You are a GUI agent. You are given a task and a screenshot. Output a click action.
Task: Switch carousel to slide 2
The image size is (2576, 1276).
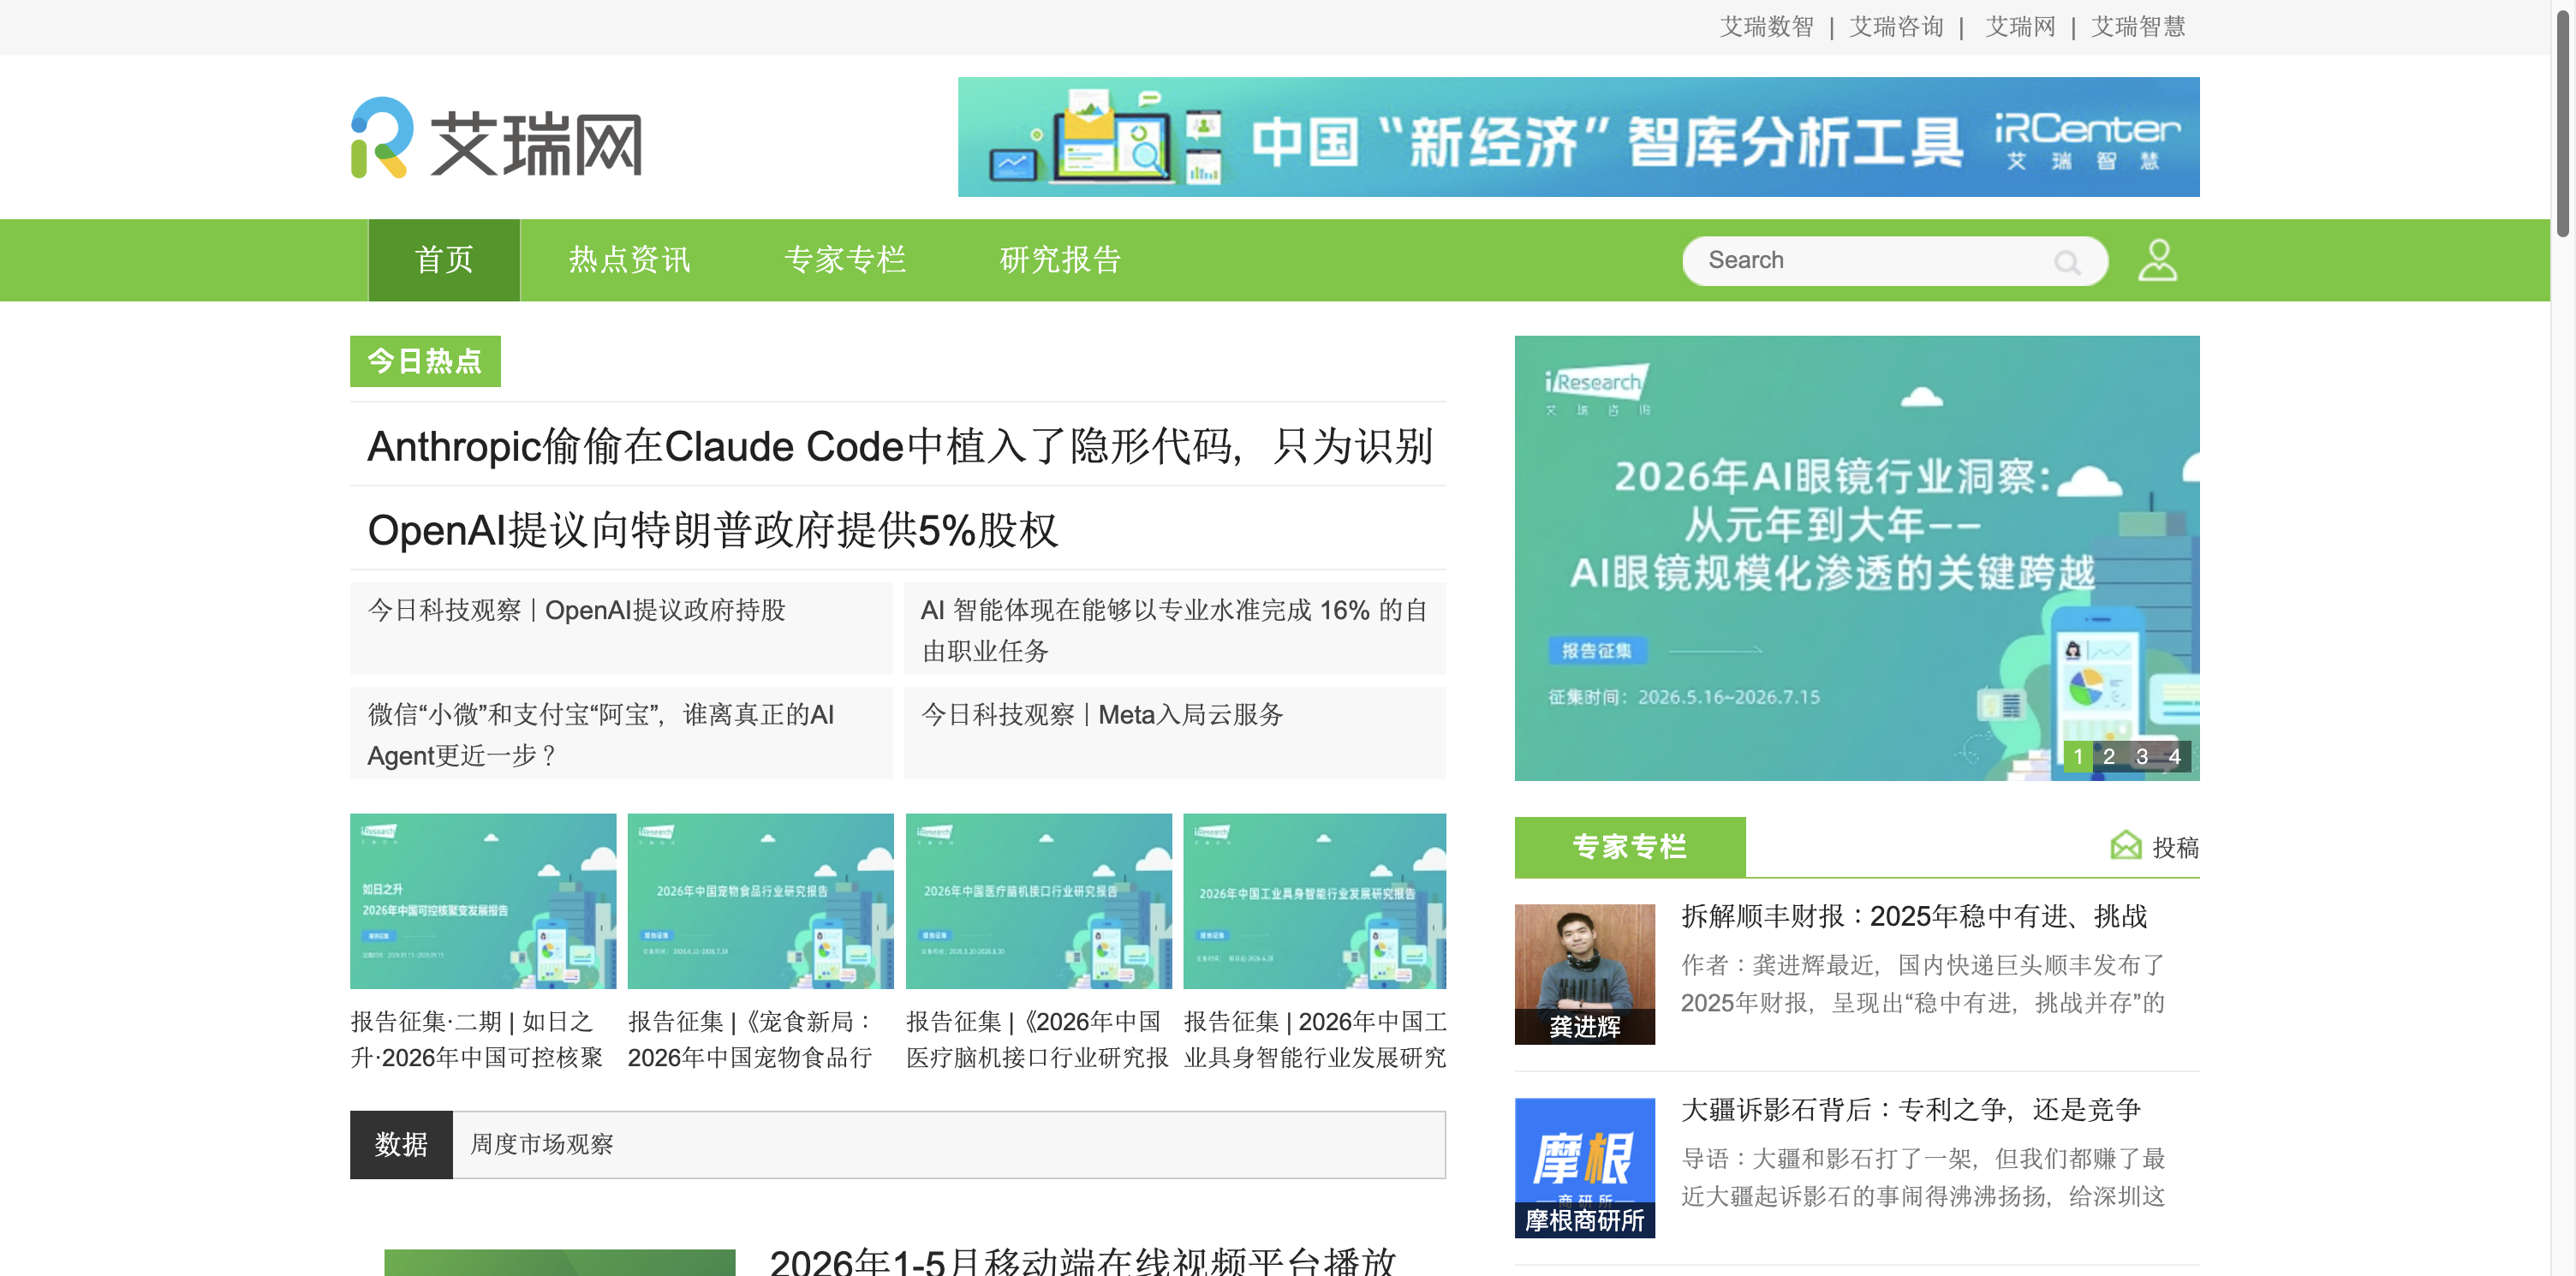click(2109, 757)
